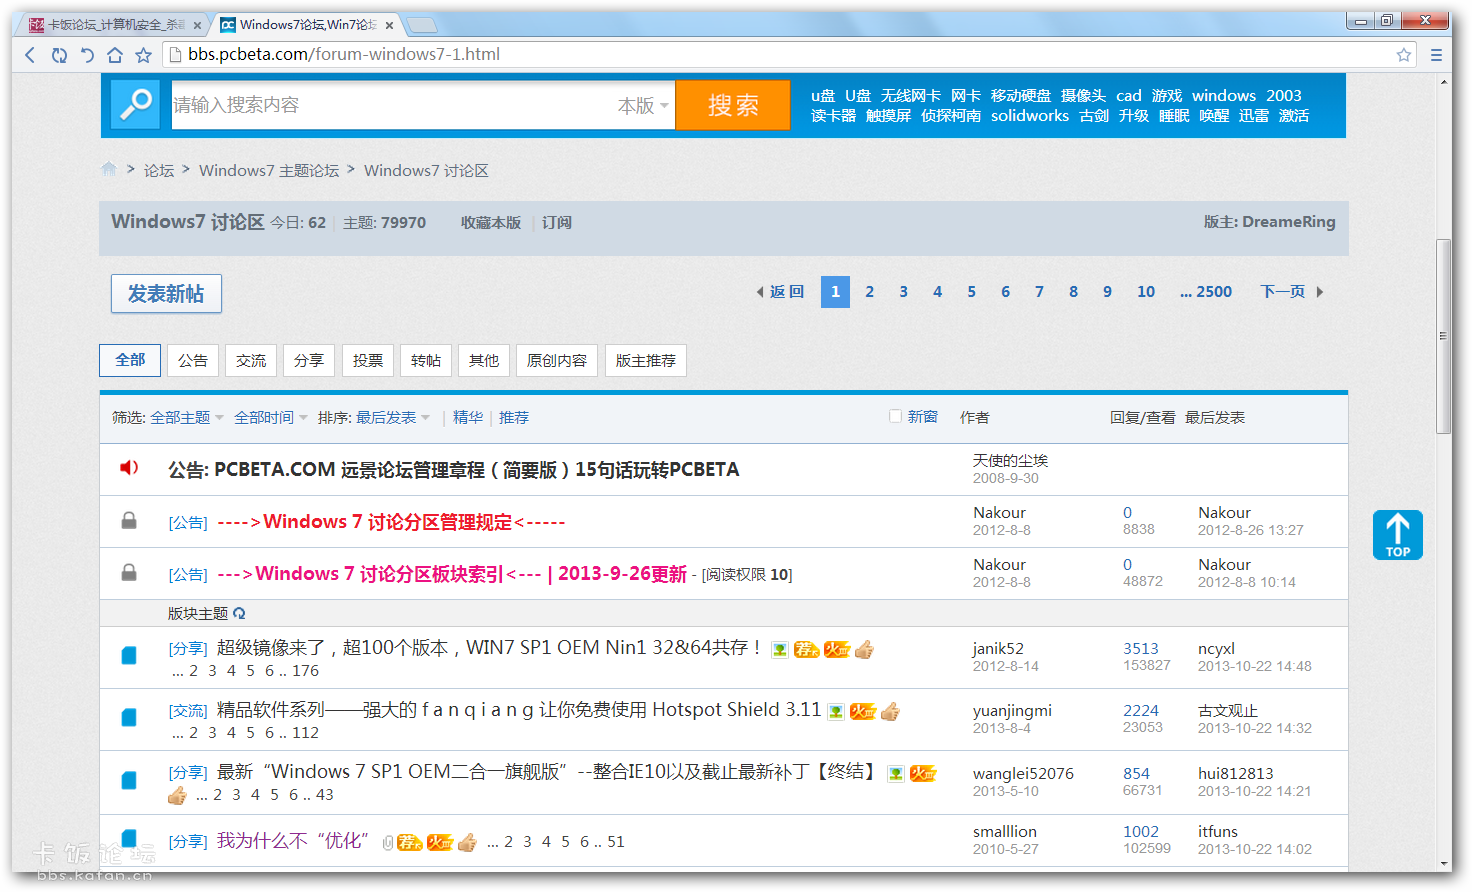Click thread icon beside 精品软件系列 post

point(129,718)
